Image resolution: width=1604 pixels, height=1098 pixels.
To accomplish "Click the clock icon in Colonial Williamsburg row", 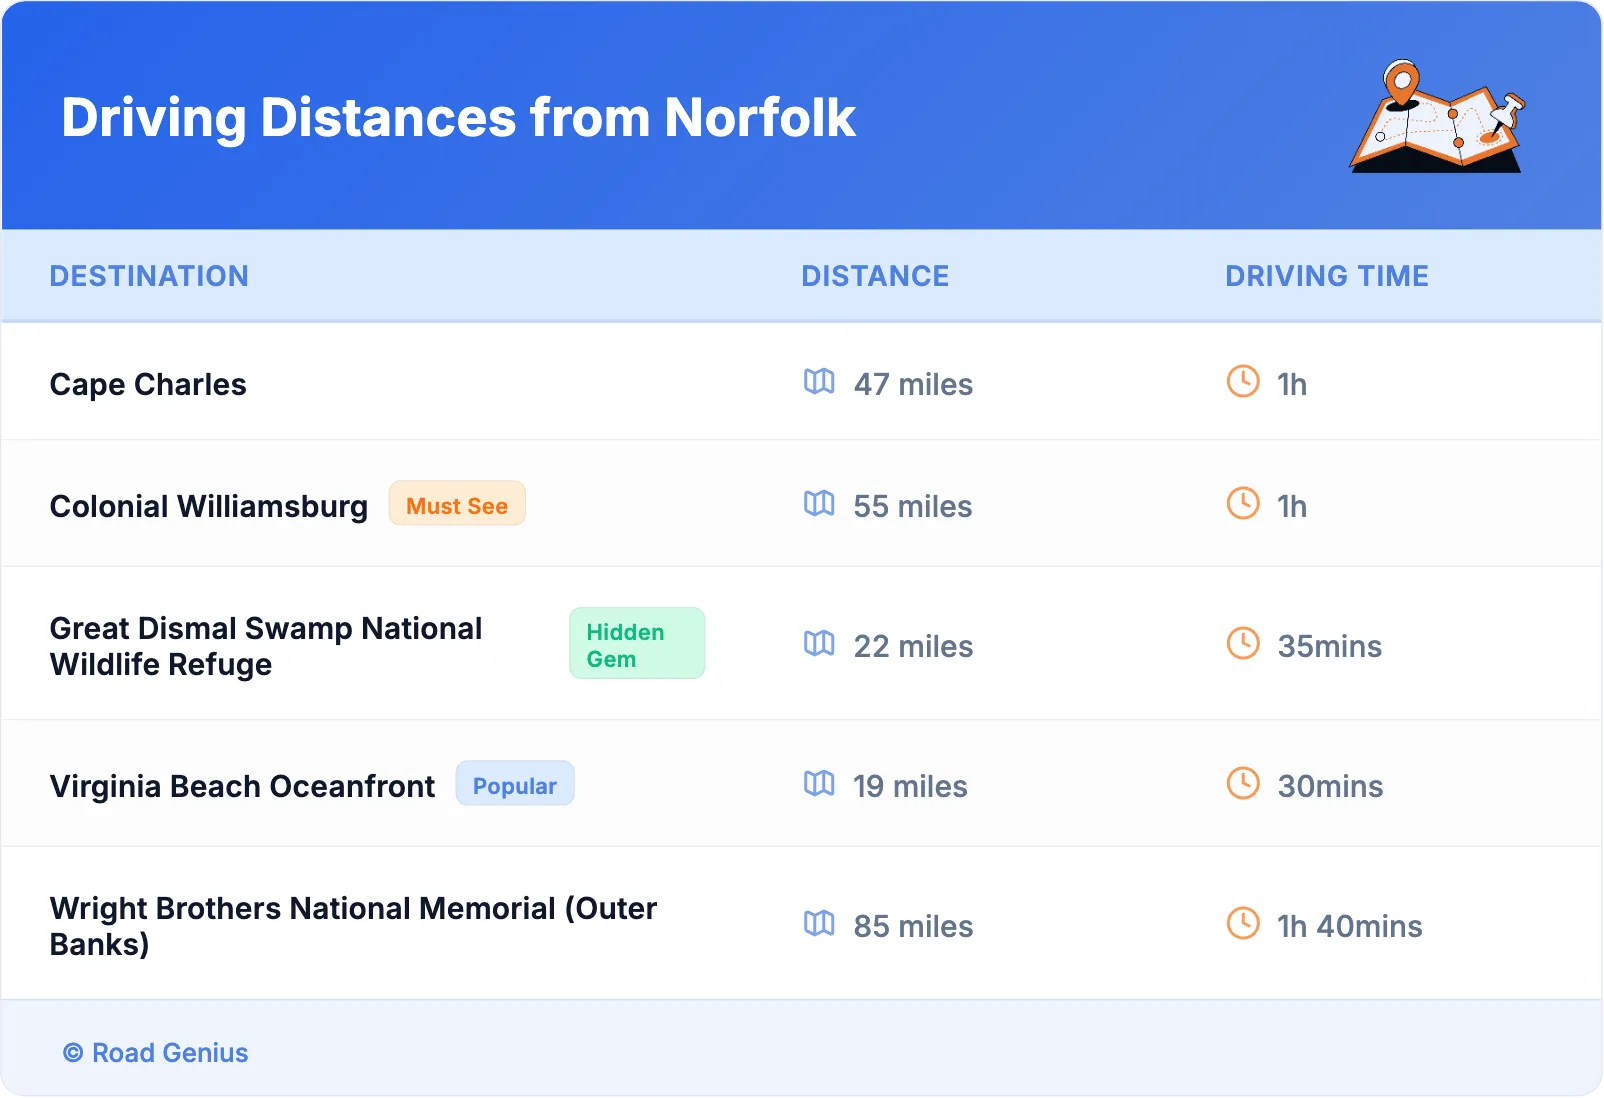I will click(x=1243, y=504).
